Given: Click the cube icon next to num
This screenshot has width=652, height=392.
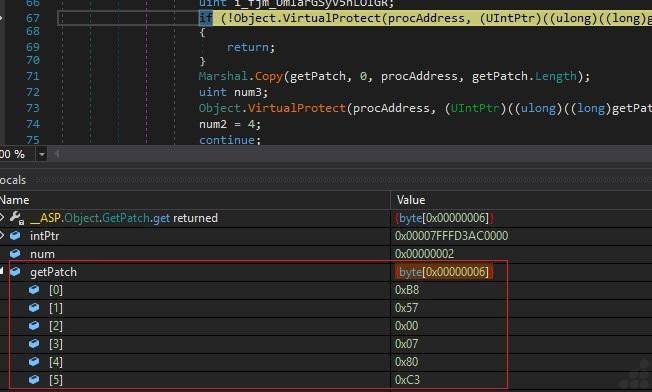Looking at the screenshot, I should 15,254.
